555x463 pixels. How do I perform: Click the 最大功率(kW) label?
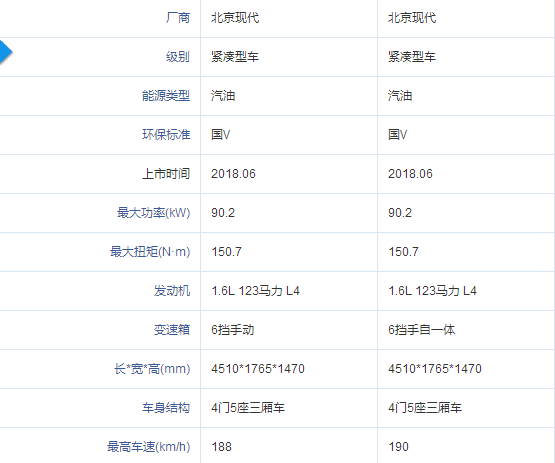(154, 213)
